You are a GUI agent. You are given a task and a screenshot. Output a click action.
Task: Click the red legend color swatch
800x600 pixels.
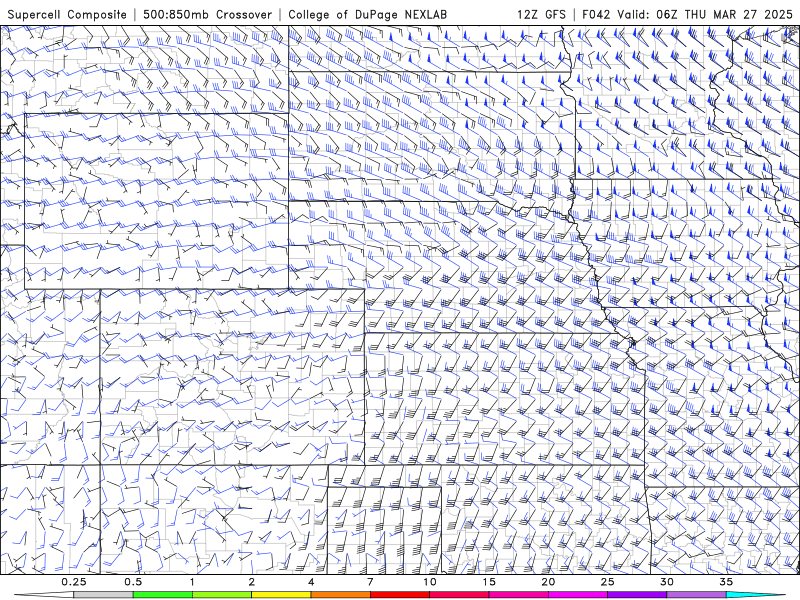(x=399, y=595)
